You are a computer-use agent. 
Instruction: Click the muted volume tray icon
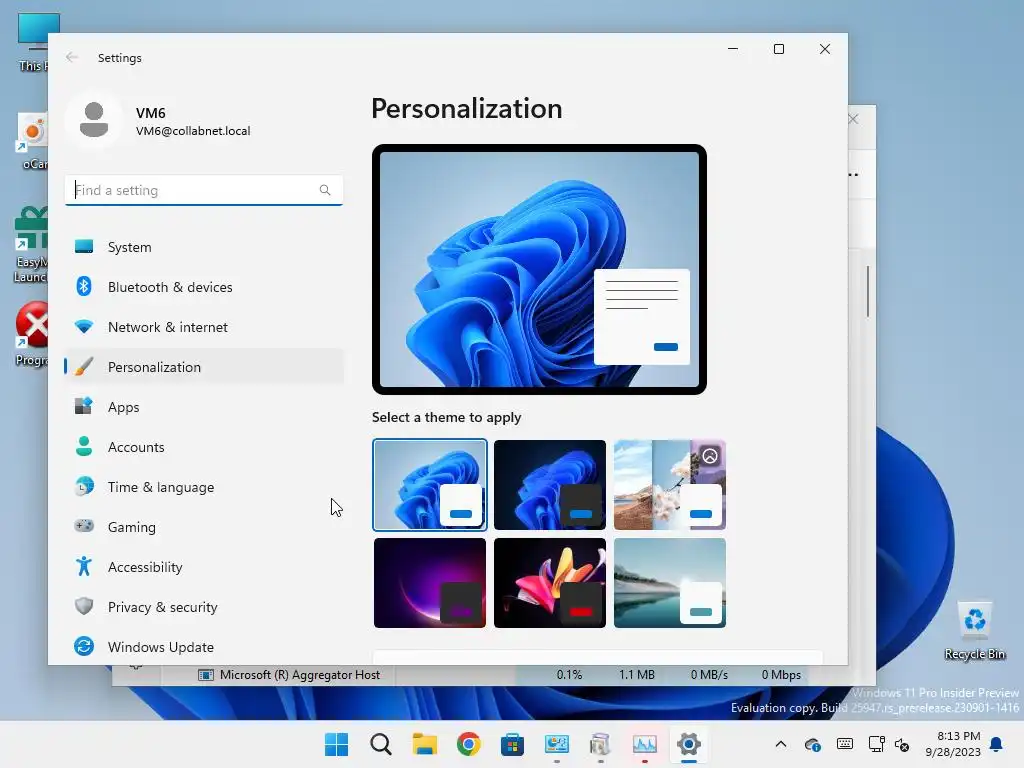tap(902, 744)
